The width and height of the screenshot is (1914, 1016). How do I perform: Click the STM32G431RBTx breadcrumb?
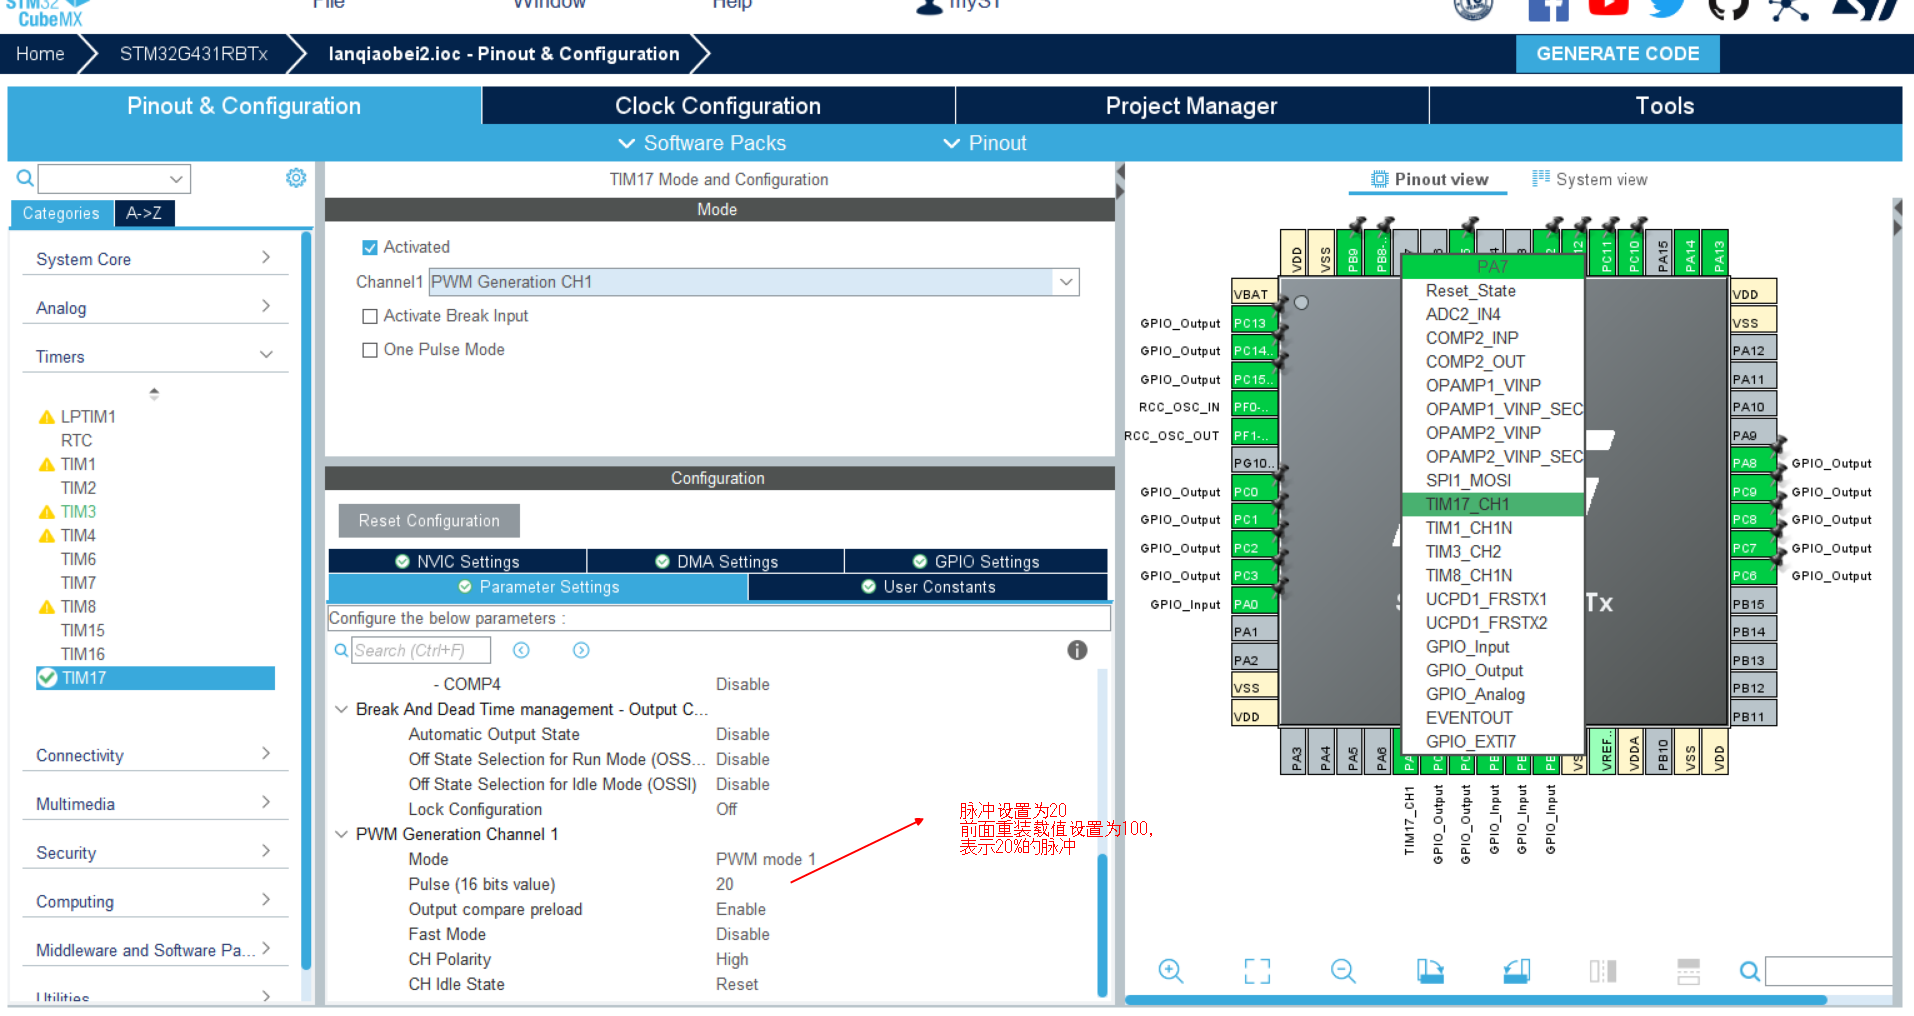[194, 54]
